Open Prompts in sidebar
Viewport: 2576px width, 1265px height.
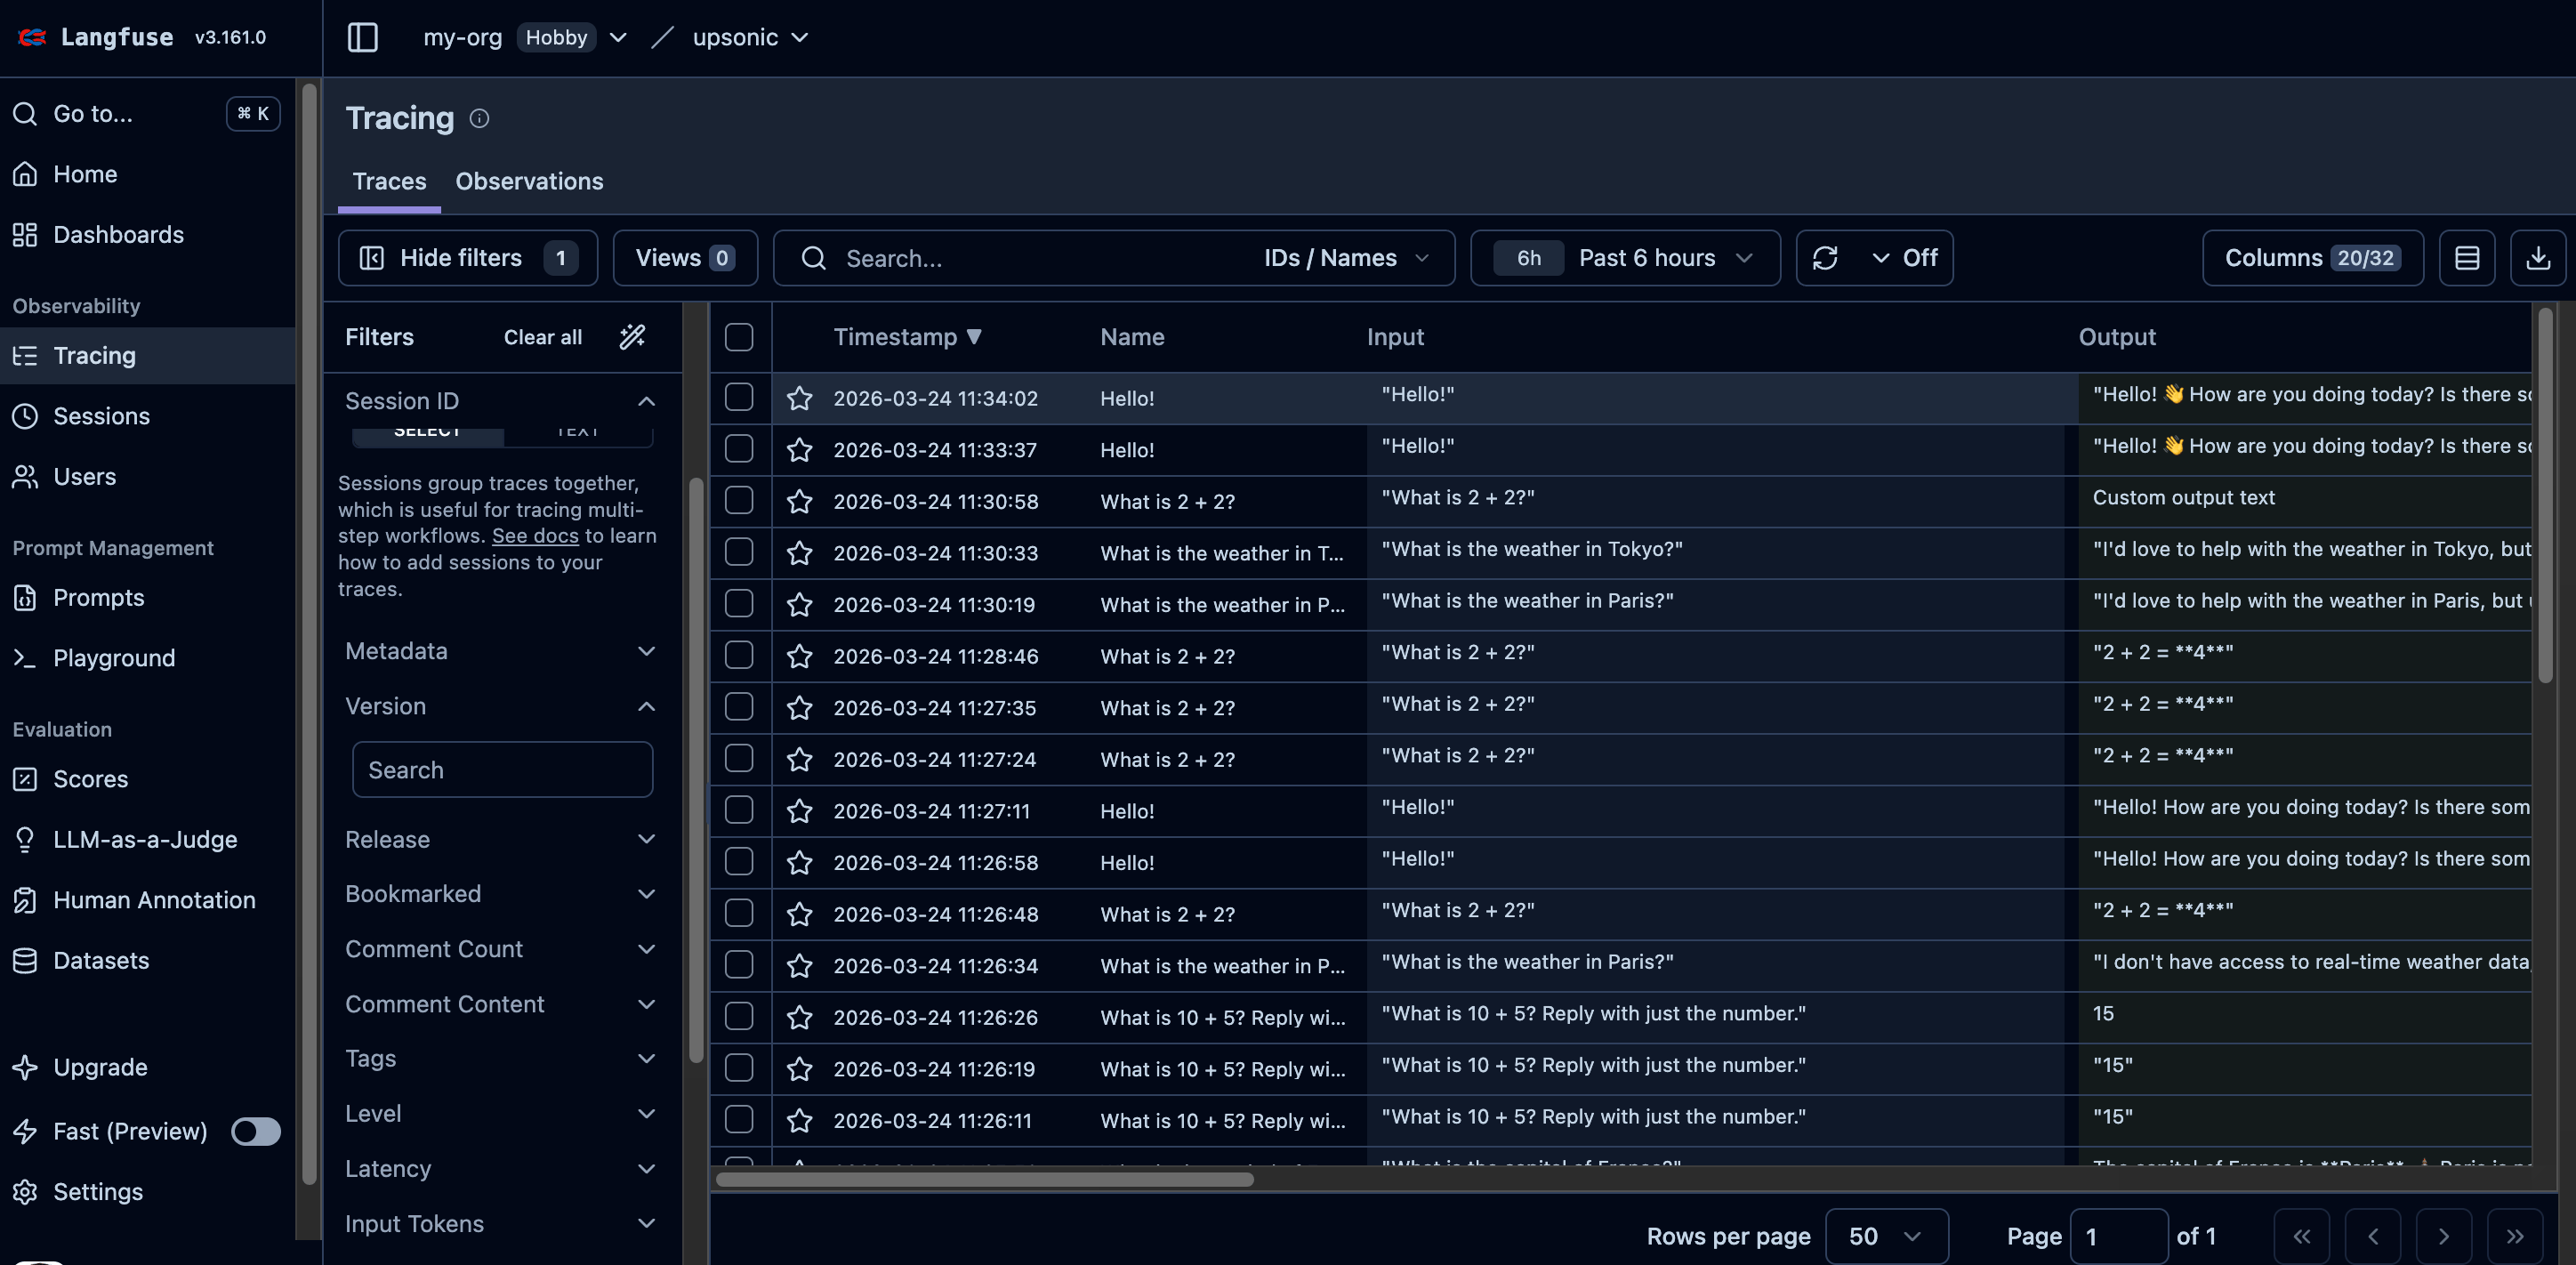148,598
